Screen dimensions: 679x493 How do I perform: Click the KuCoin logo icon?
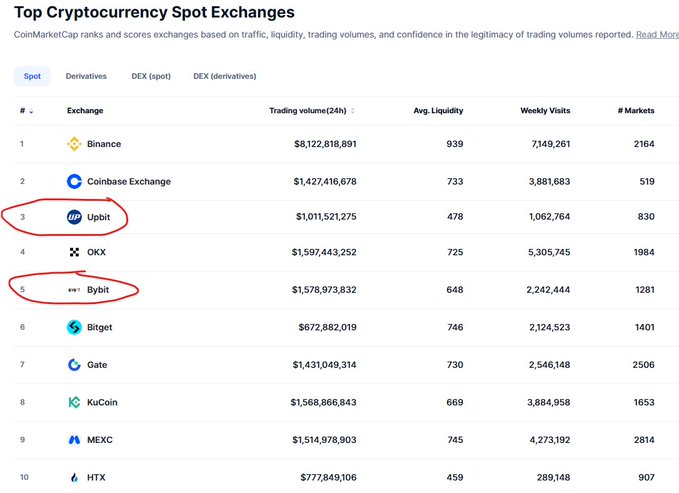[x=74, y=402]
